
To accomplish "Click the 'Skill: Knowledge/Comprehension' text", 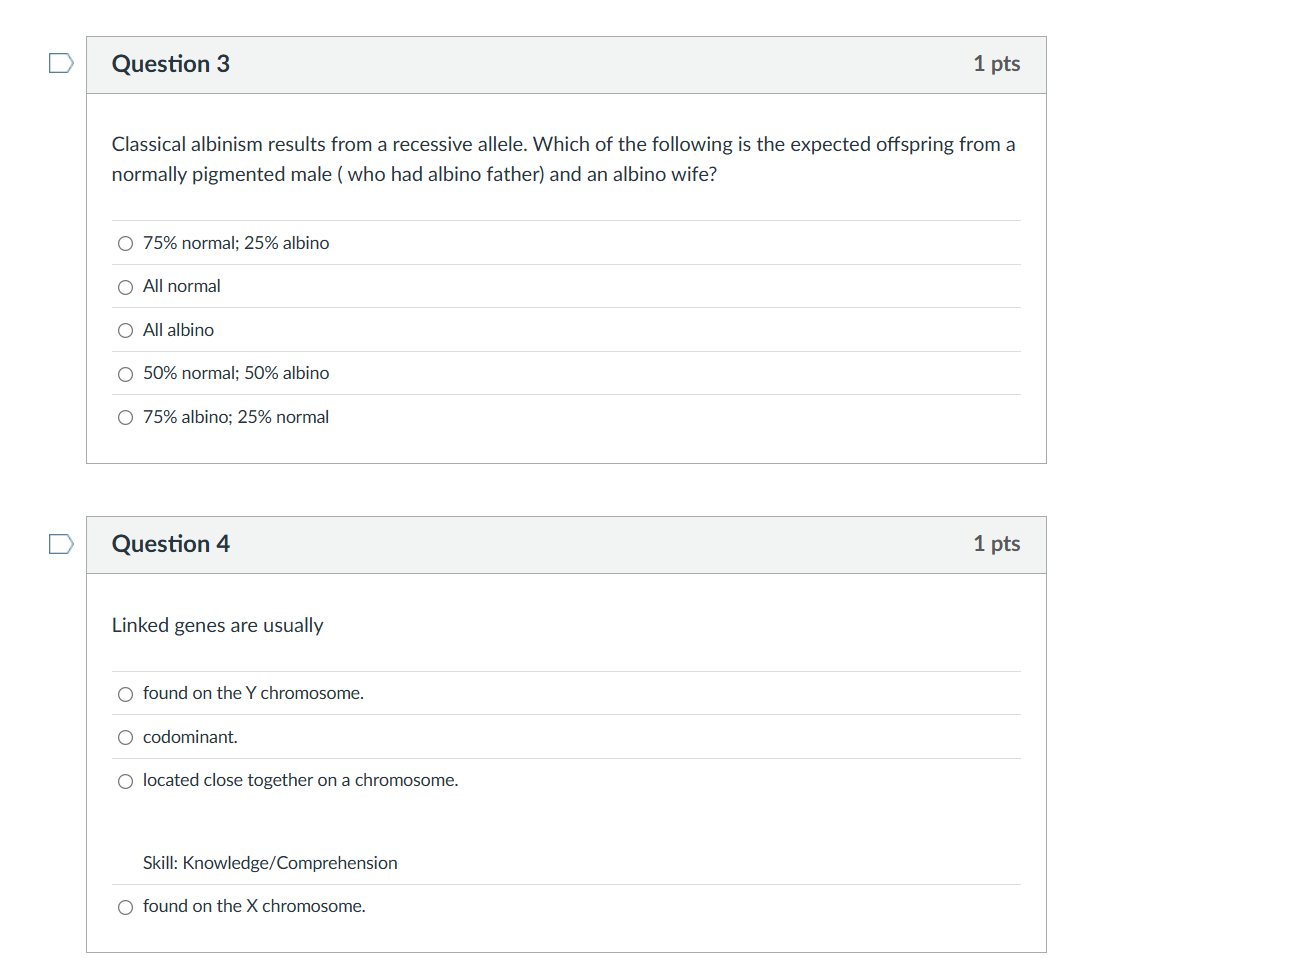I will tap(270, 863).
